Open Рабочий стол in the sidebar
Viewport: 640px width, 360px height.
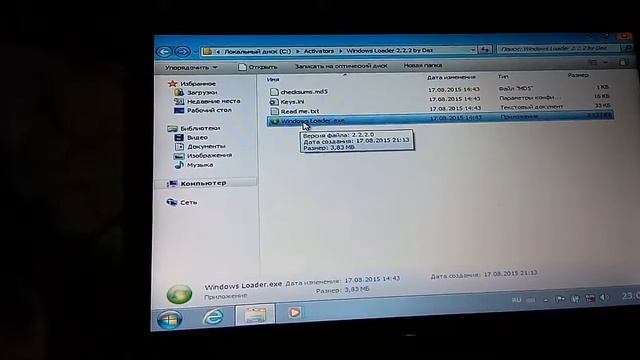[209, 110]
